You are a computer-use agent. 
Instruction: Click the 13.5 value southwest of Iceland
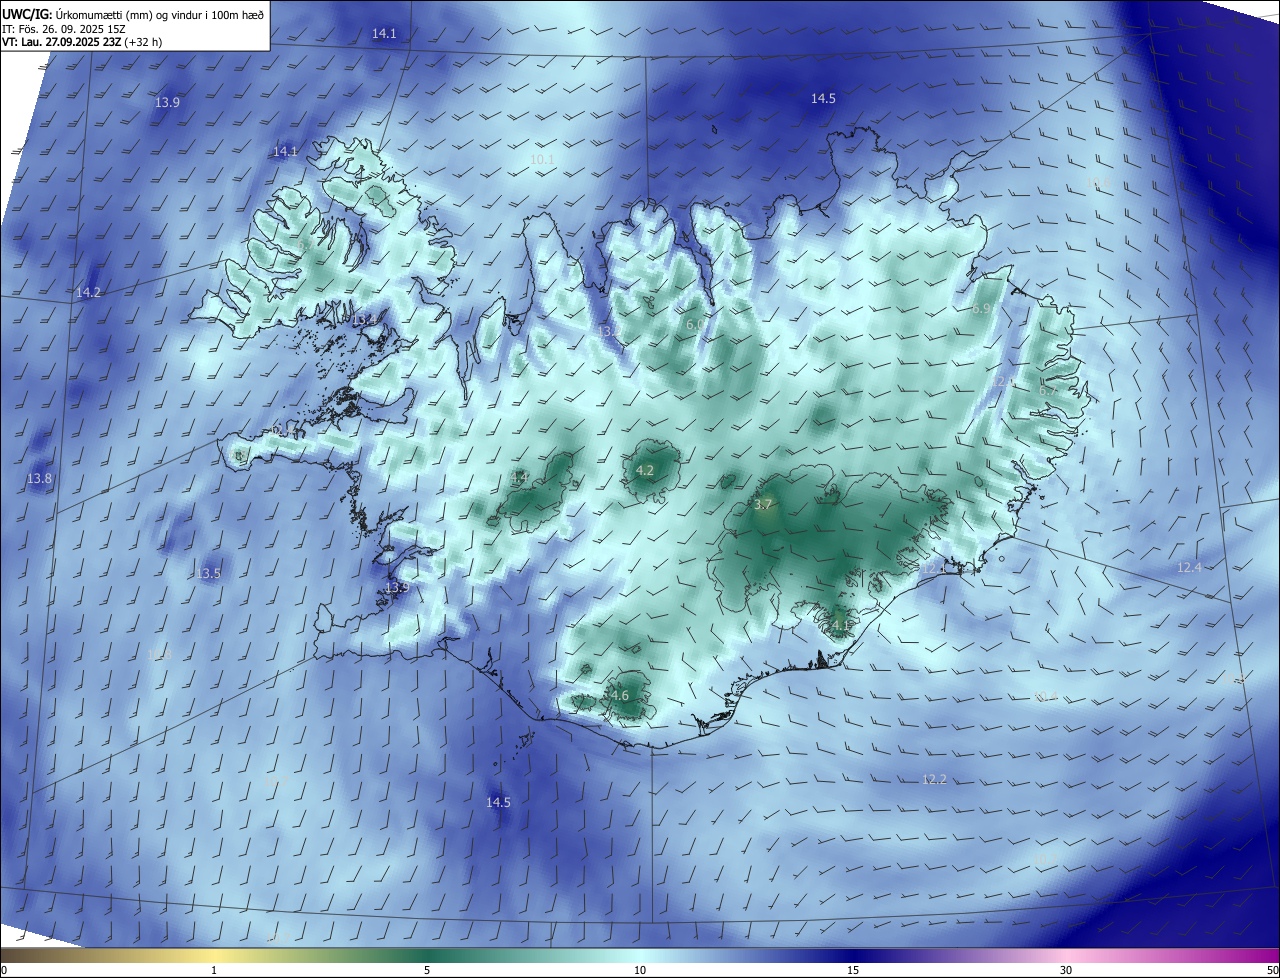pos(208,574)
